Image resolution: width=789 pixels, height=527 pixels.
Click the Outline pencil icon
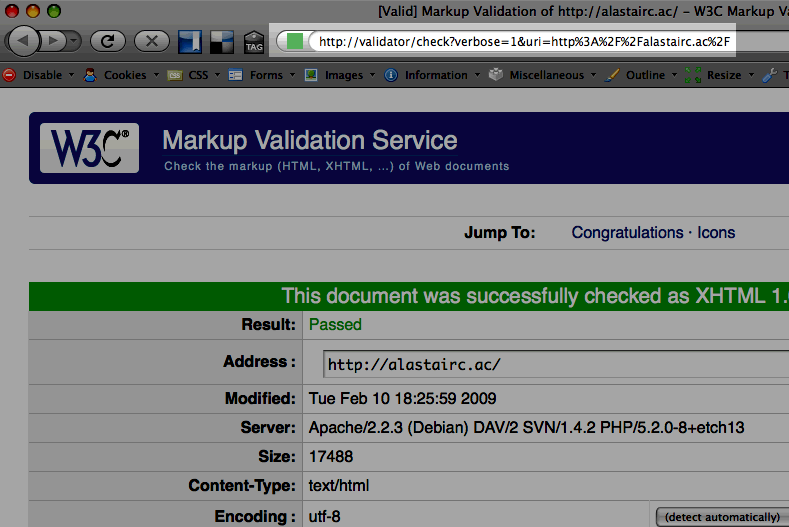(612, 75)
